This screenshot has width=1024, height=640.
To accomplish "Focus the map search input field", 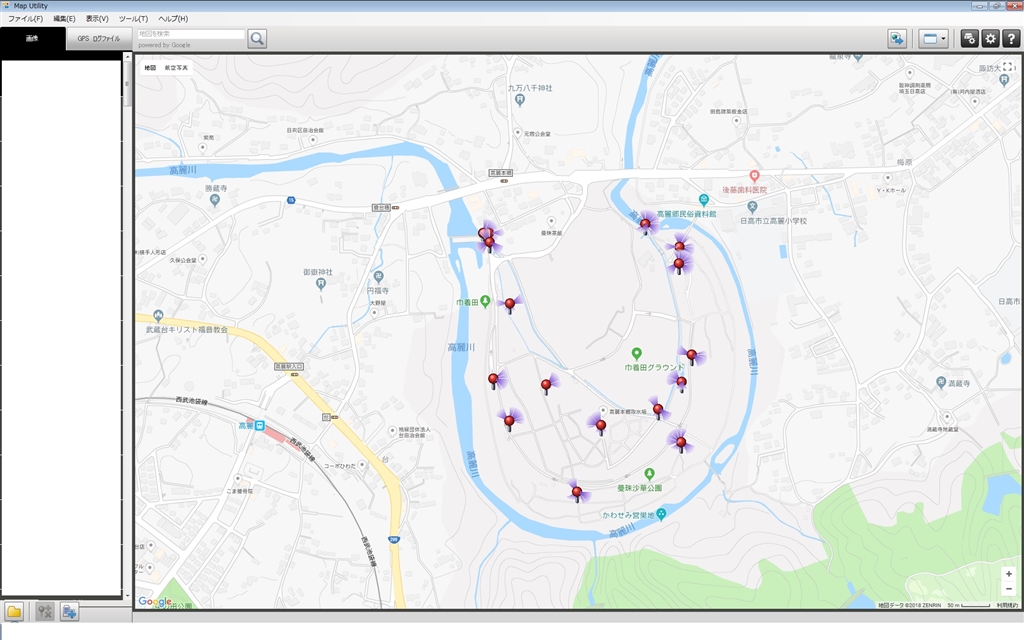I will point(191,34).
